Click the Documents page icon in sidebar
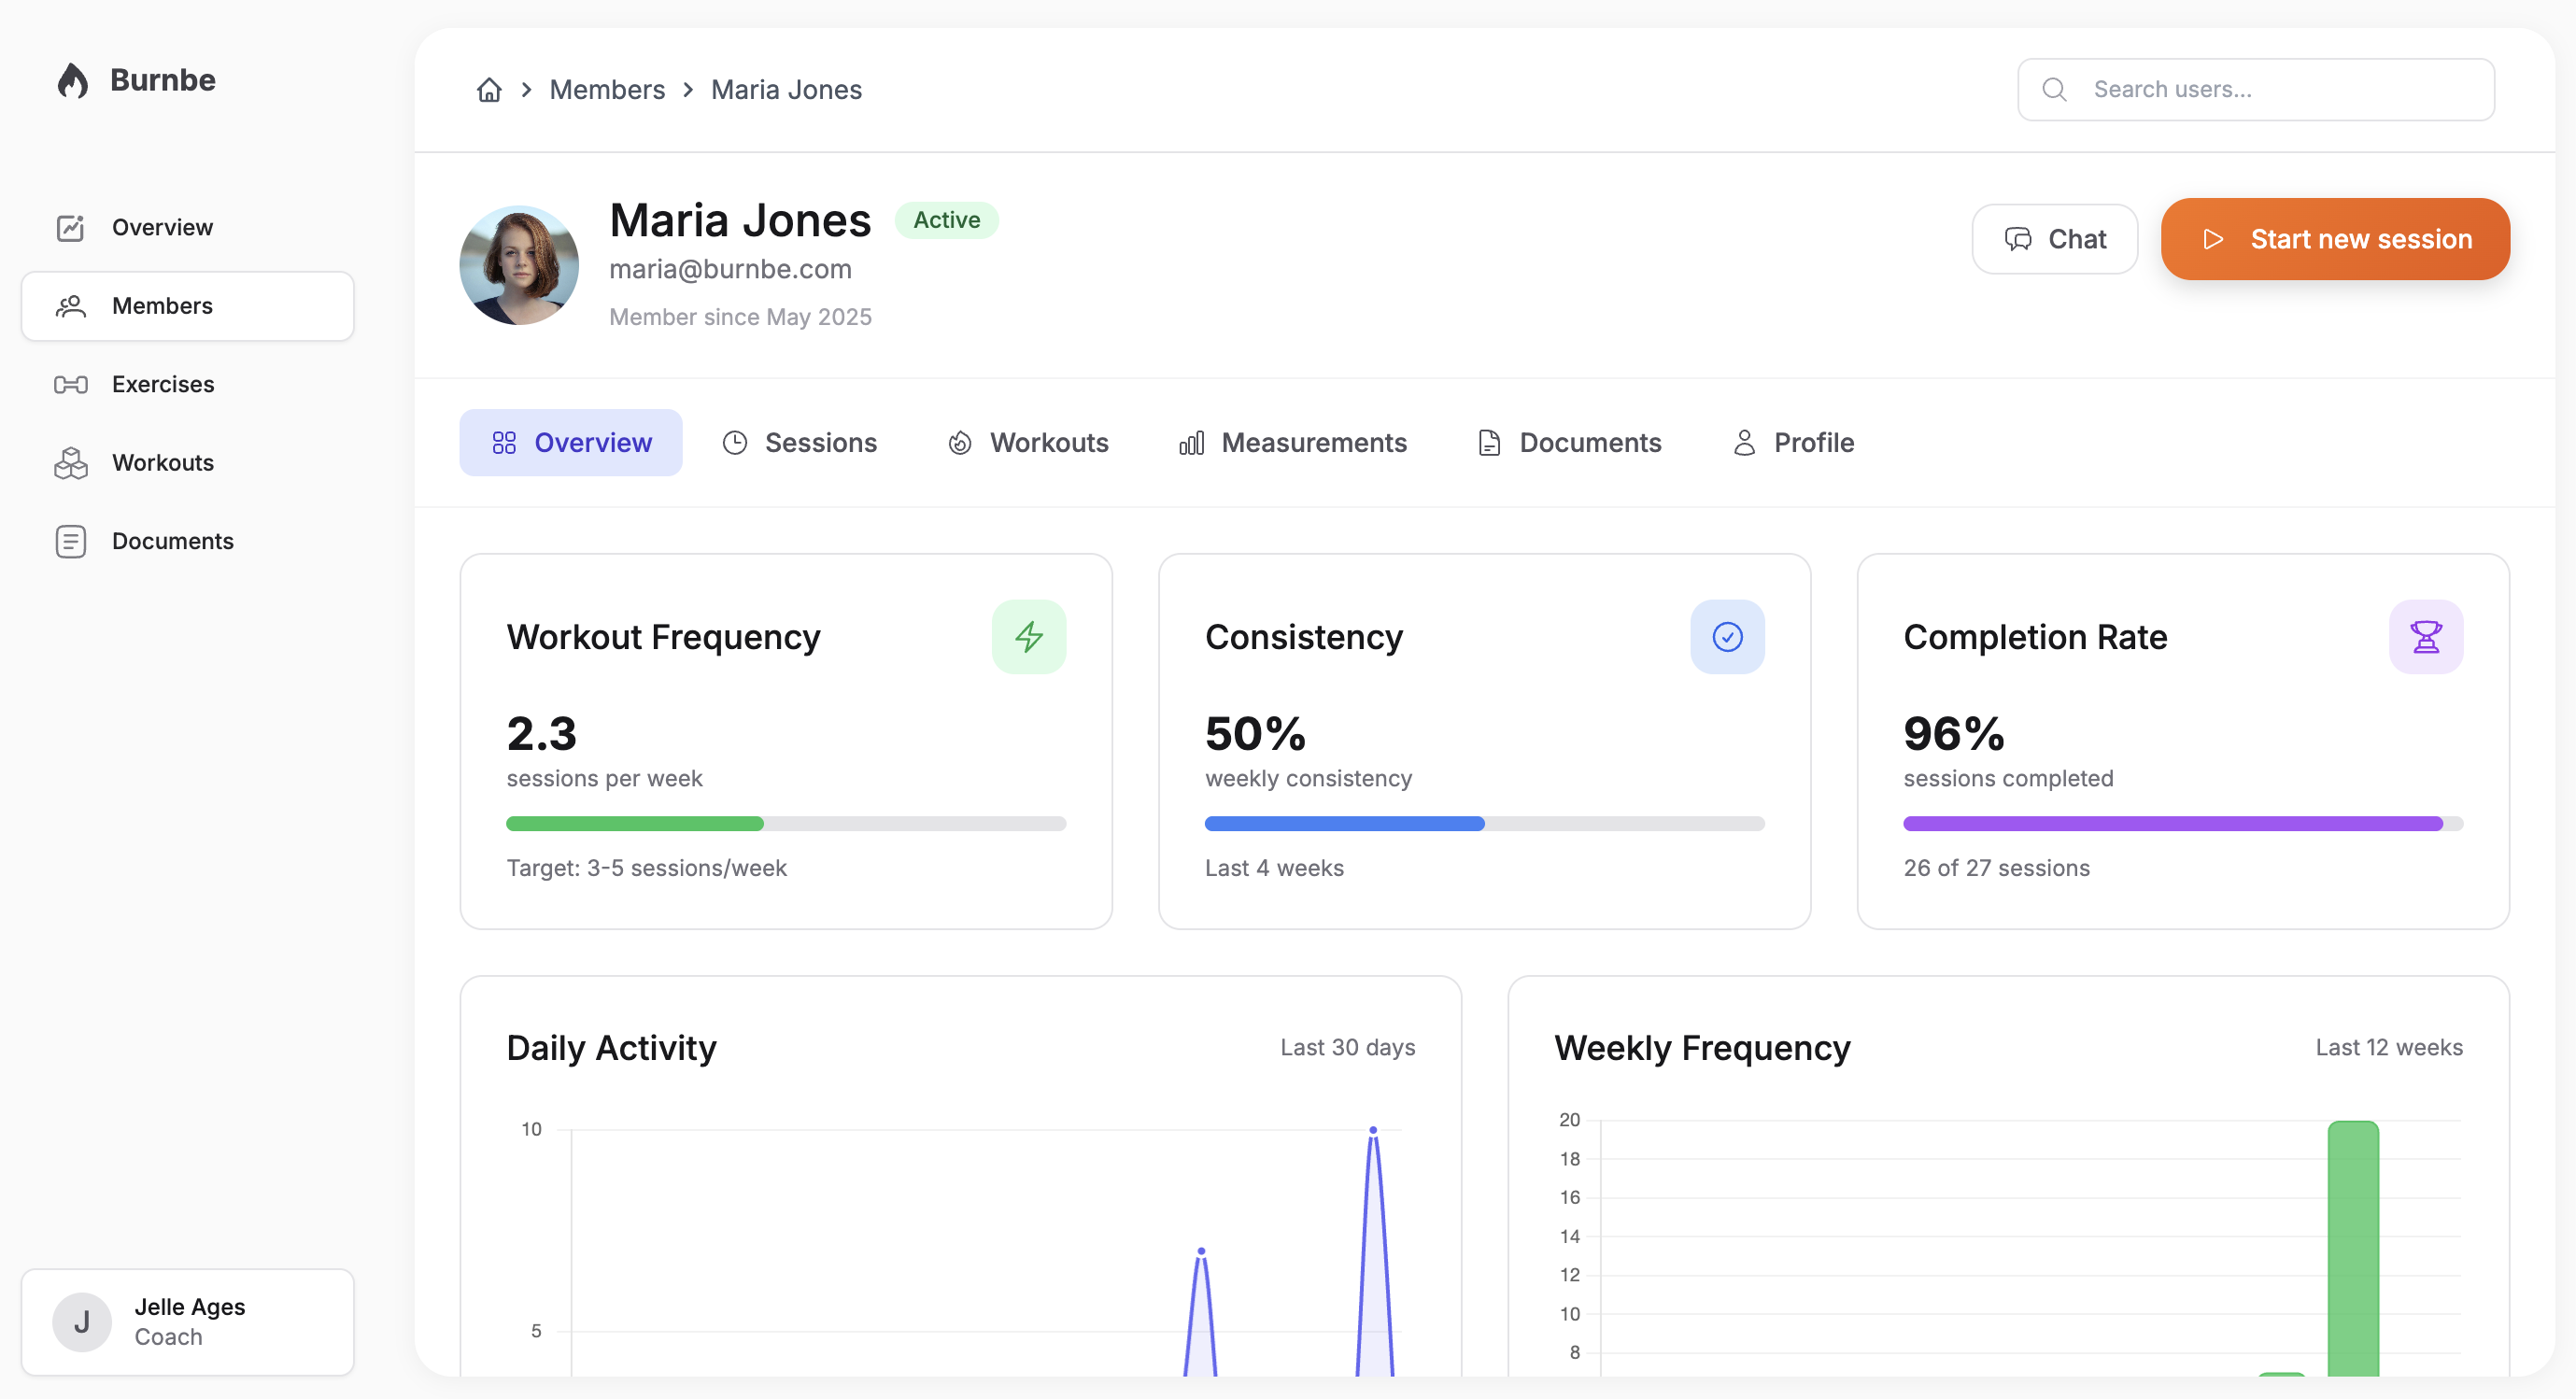This screenshot has height=1399, width=2576. point(70,541)
